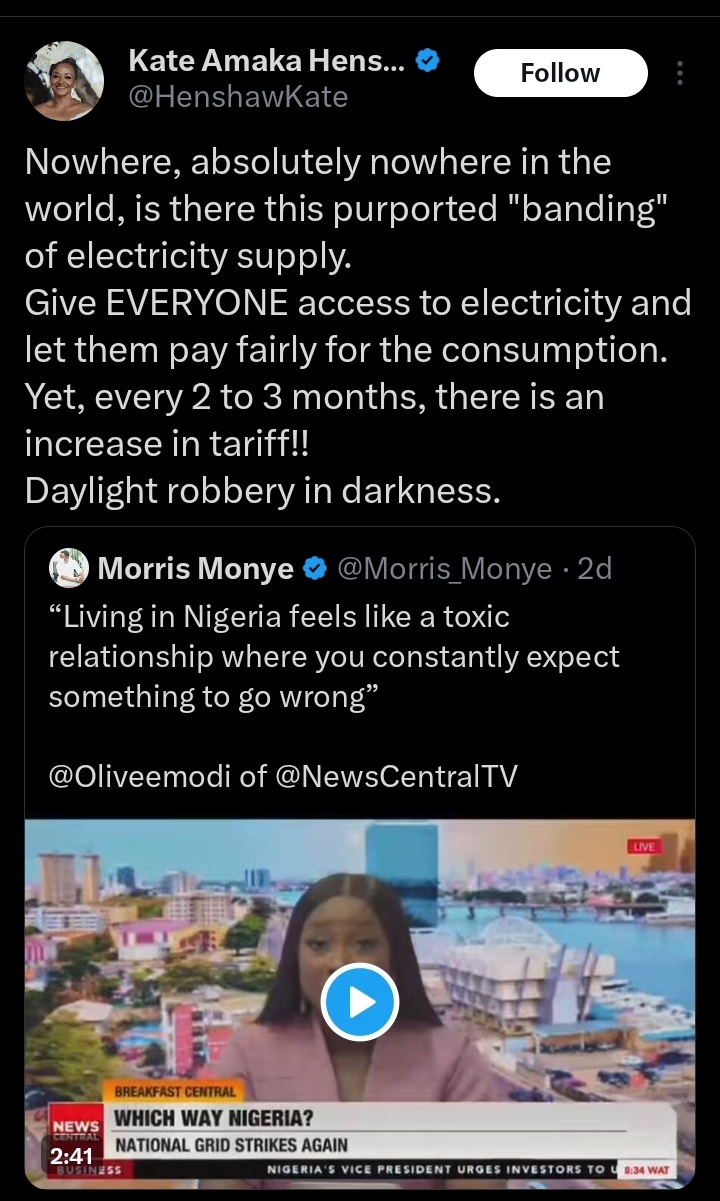Play the News Central video
This screenshot has height=1201, width=720.
[360, 1002]
